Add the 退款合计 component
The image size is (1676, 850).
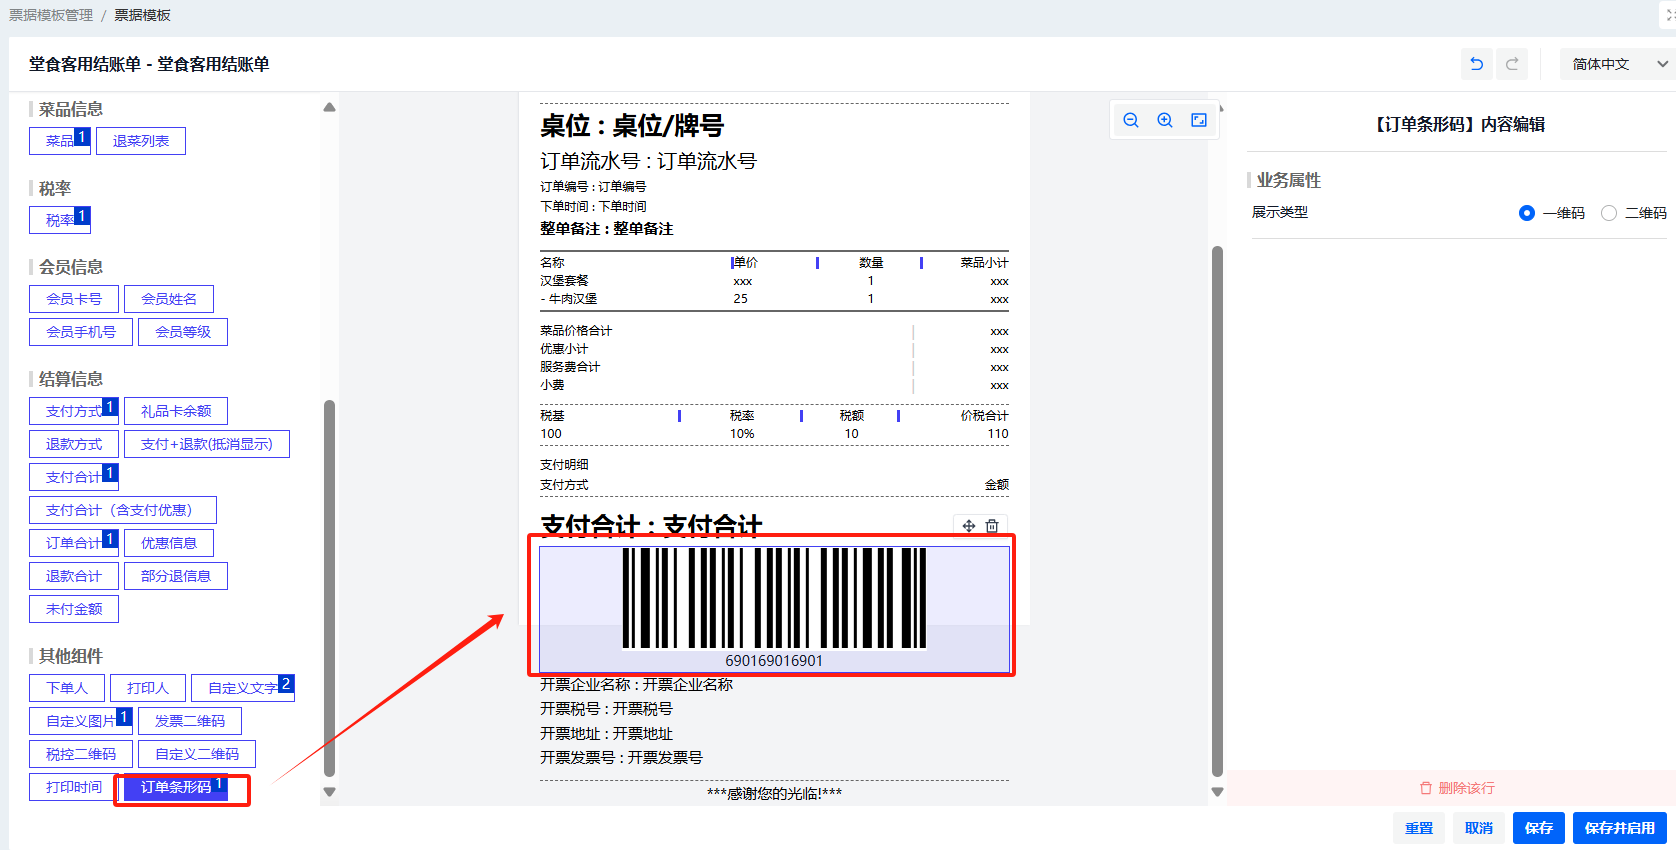pos(74,576)
